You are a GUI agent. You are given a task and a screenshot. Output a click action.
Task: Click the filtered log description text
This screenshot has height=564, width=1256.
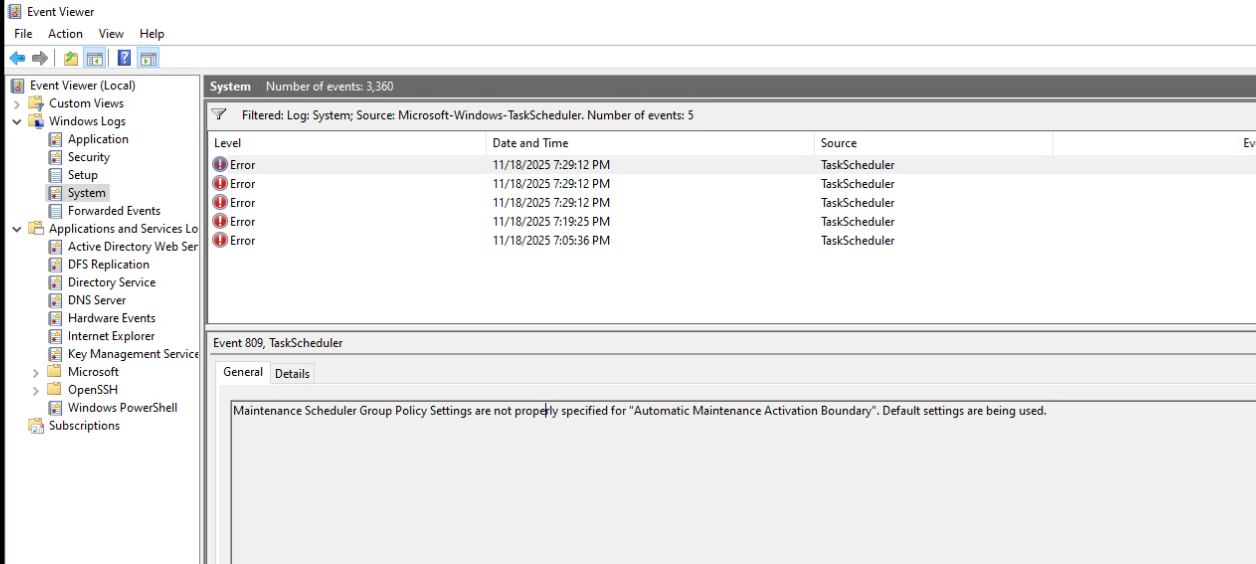pyautogui.click(x=468, y=115)
